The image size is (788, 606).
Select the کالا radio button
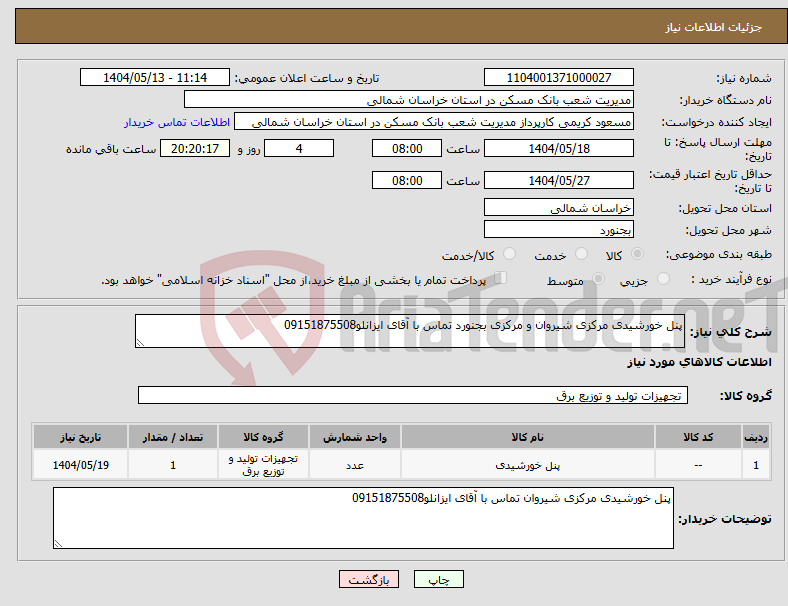pyautogui.click(x=637, y=254)
